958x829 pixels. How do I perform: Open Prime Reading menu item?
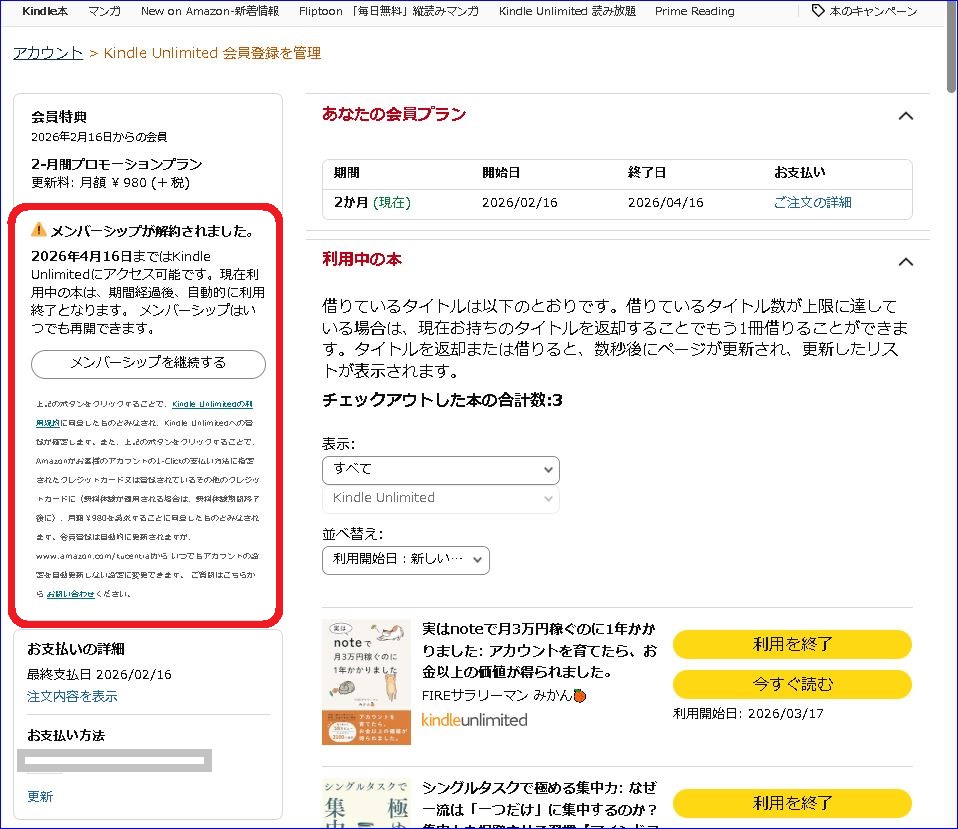click(695, 11)
